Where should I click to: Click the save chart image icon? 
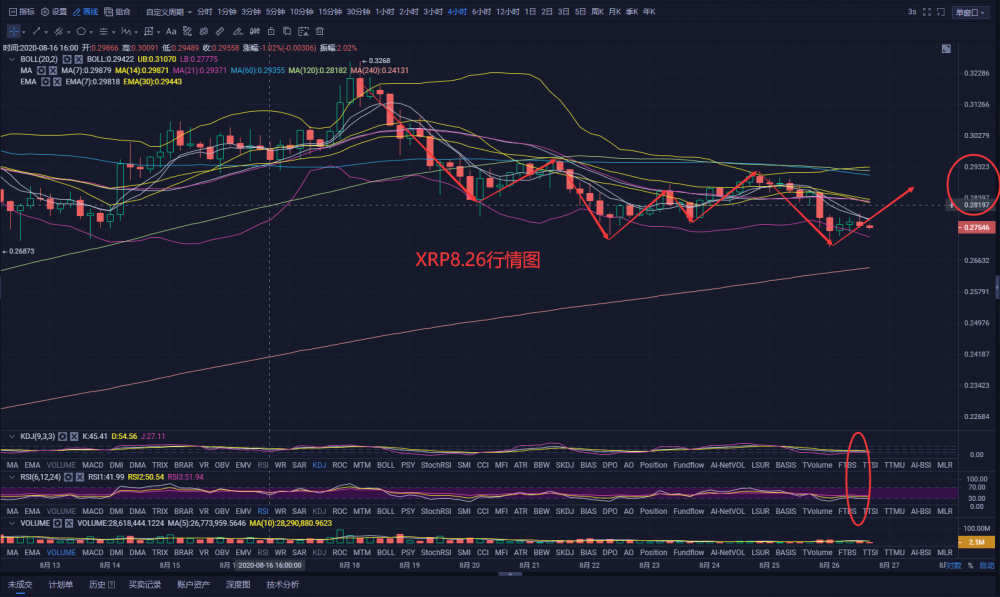pyautogui.click(x=304, y=31)
